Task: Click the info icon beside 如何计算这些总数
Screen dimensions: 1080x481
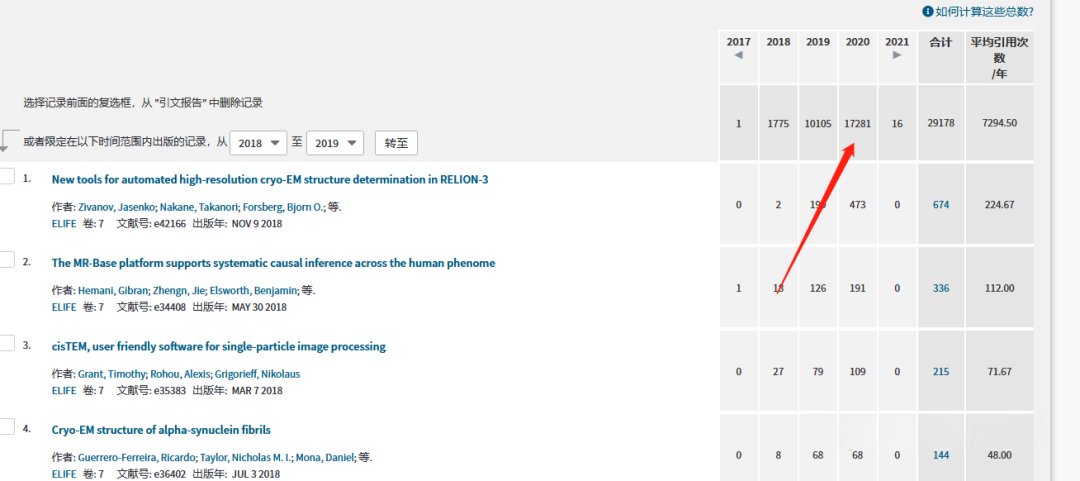Action: tap(927, 12)
